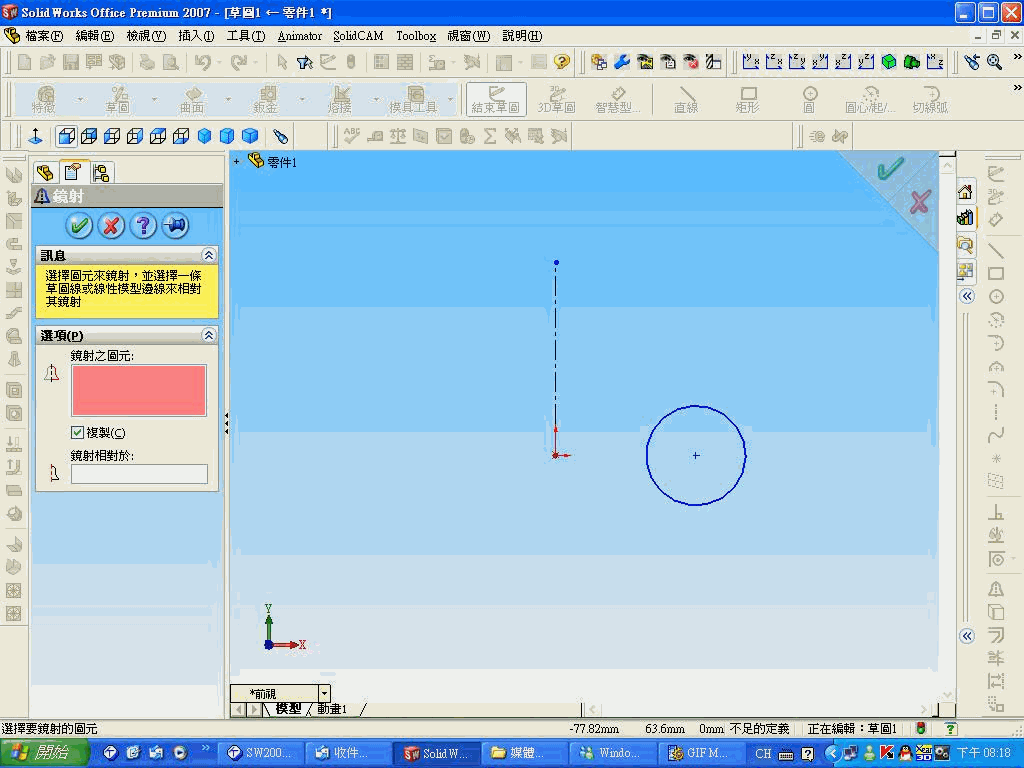Select right toolbar rectangle sketch icon
Screen dimensions: 1024x768
[996, 274]
